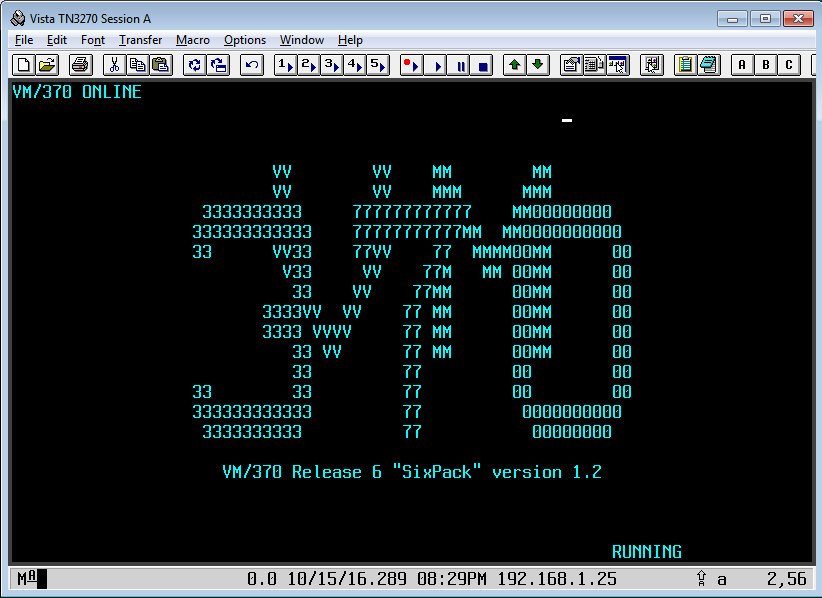Pause macro playback
Viewport: 822px width, 598px height.
pos(461,64)
